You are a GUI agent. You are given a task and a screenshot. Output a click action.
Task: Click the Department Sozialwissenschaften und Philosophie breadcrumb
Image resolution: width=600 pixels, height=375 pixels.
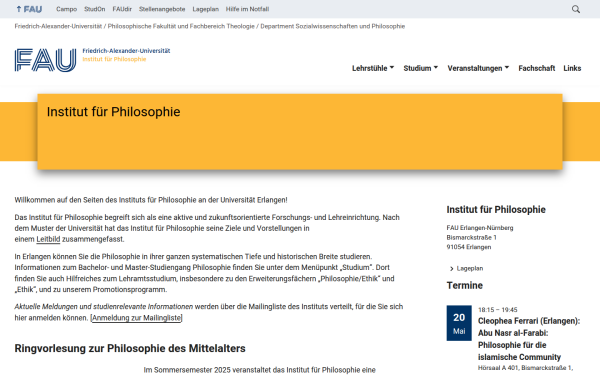(333, 26)
